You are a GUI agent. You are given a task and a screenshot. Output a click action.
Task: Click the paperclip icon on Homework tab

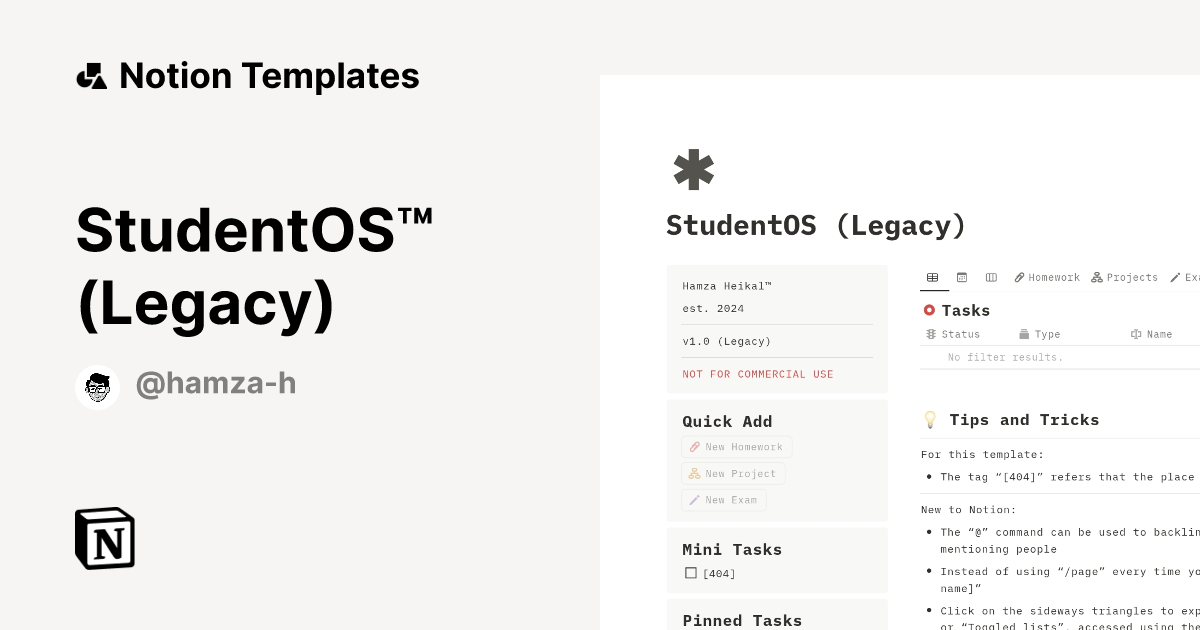pyautogui.click(x=1019, y=277)
